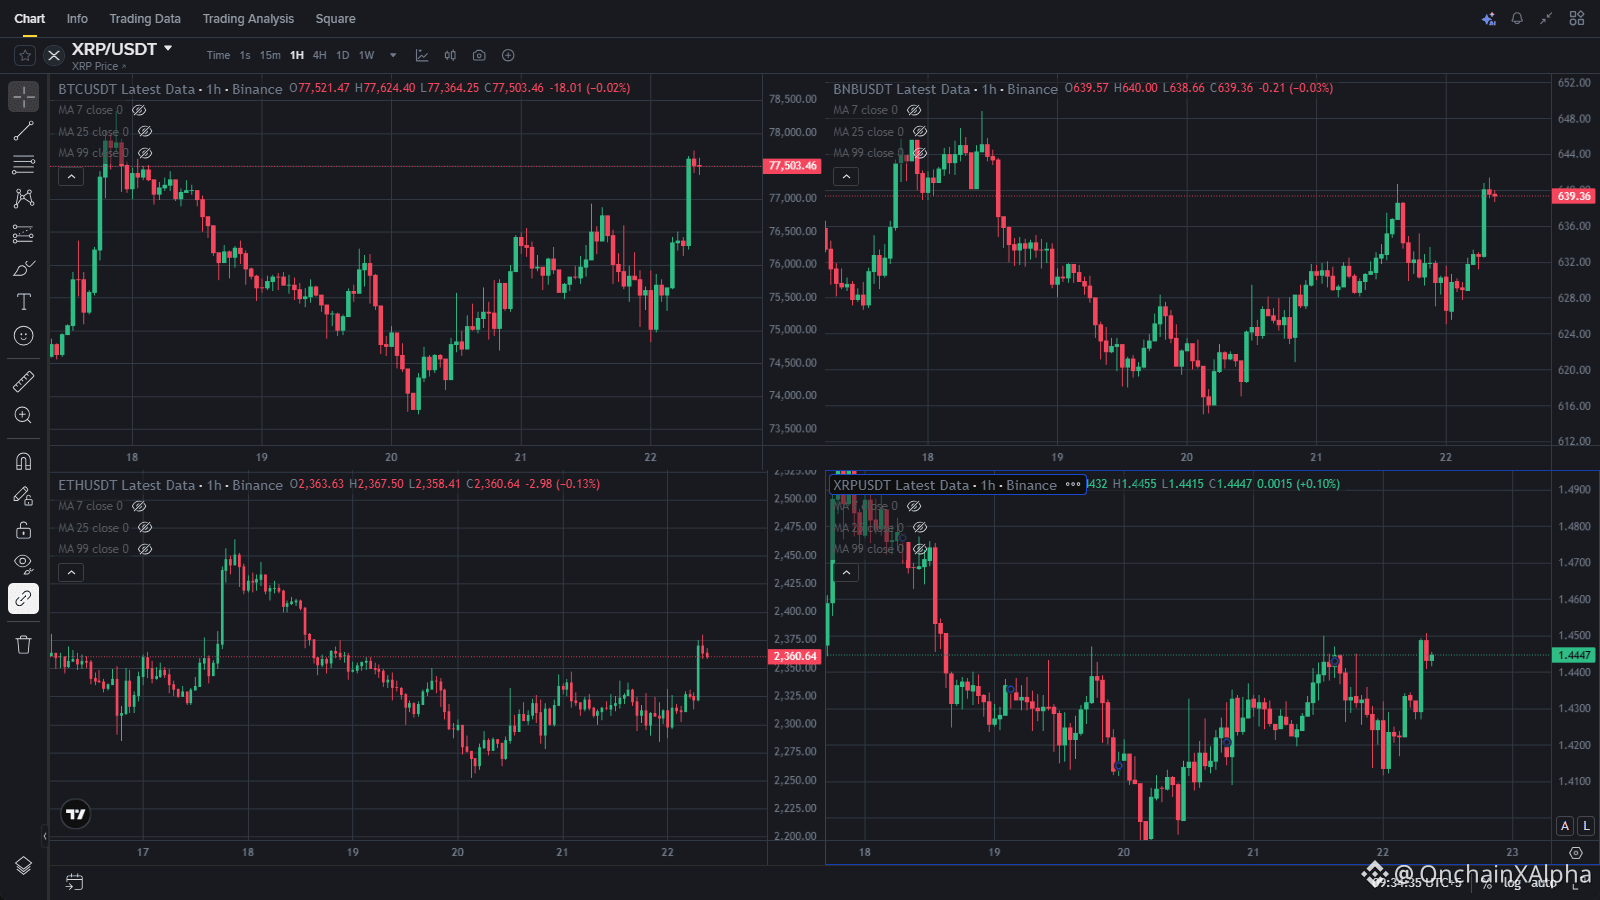The width and height of the screenshot is (1600, 900).
Task: Open the Fibonacci retracement tools
Action: (24, 165)
